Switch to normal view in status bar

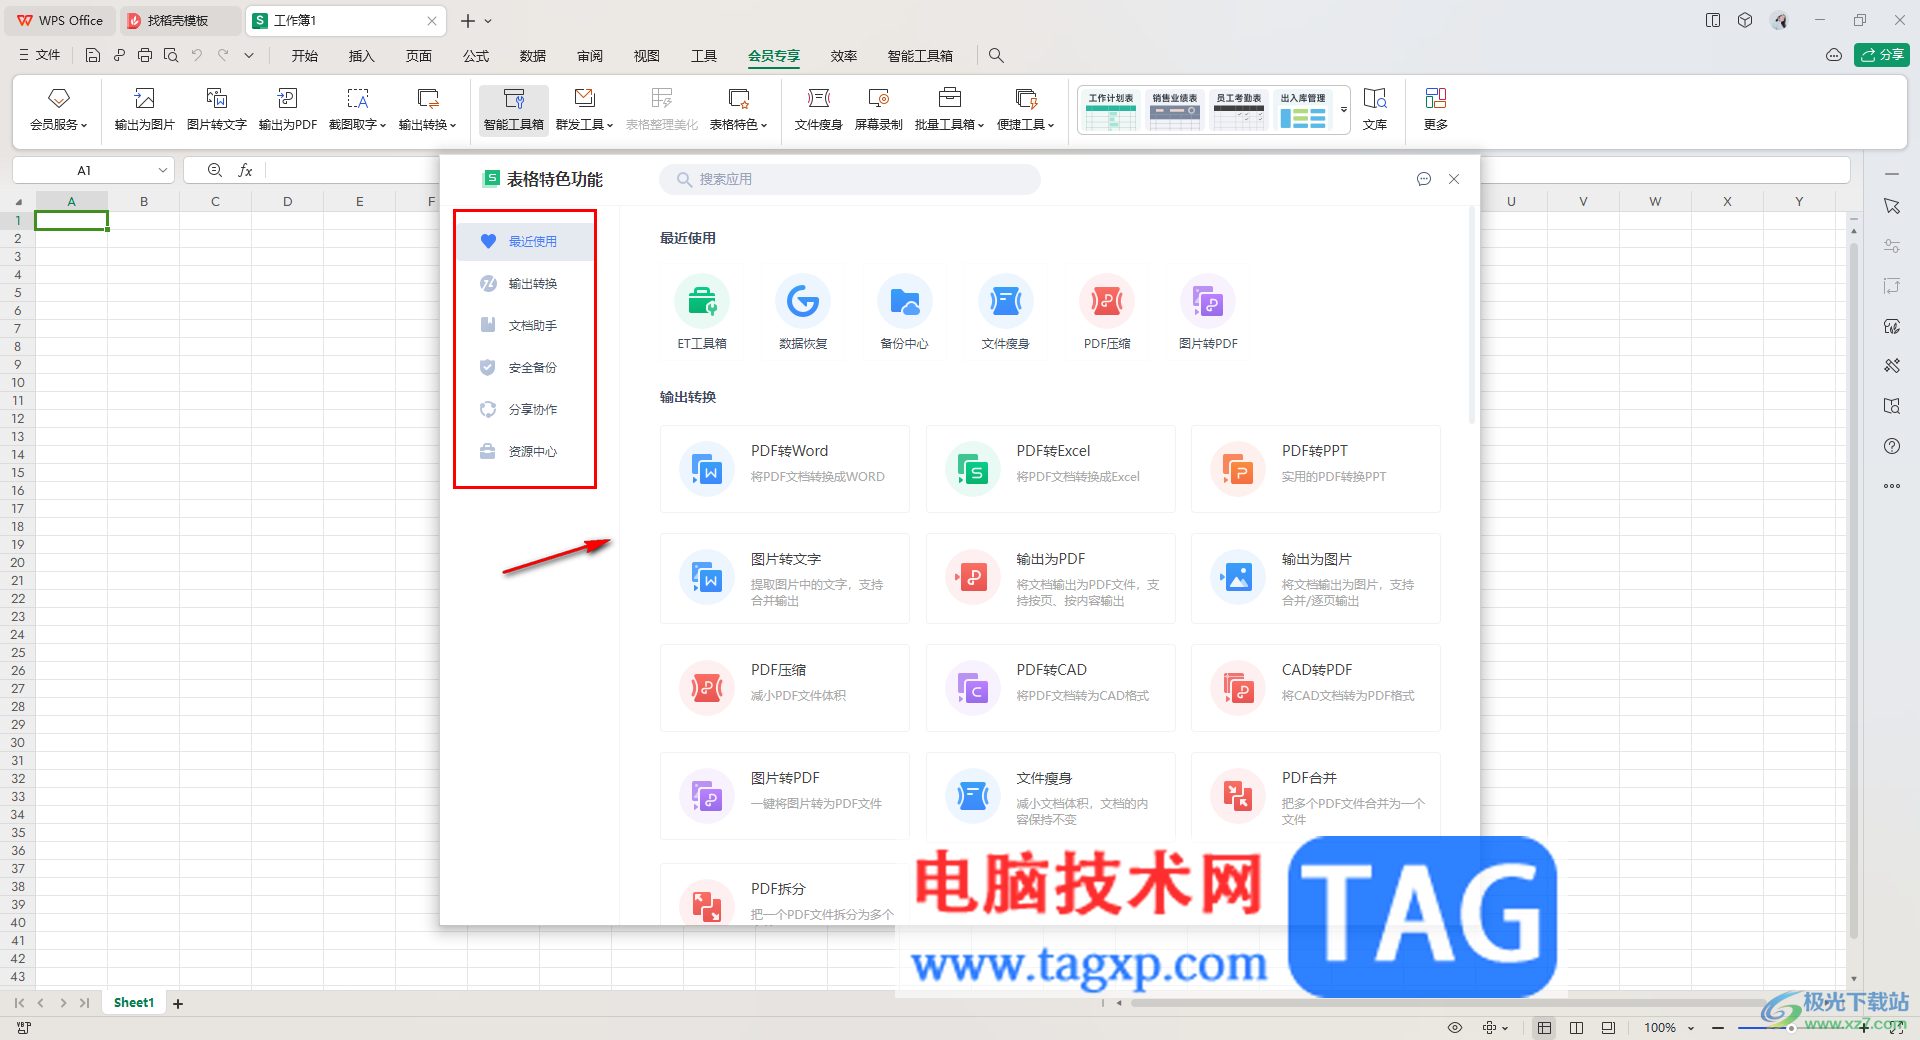pyautogui.click(x=1545, y=1028)
